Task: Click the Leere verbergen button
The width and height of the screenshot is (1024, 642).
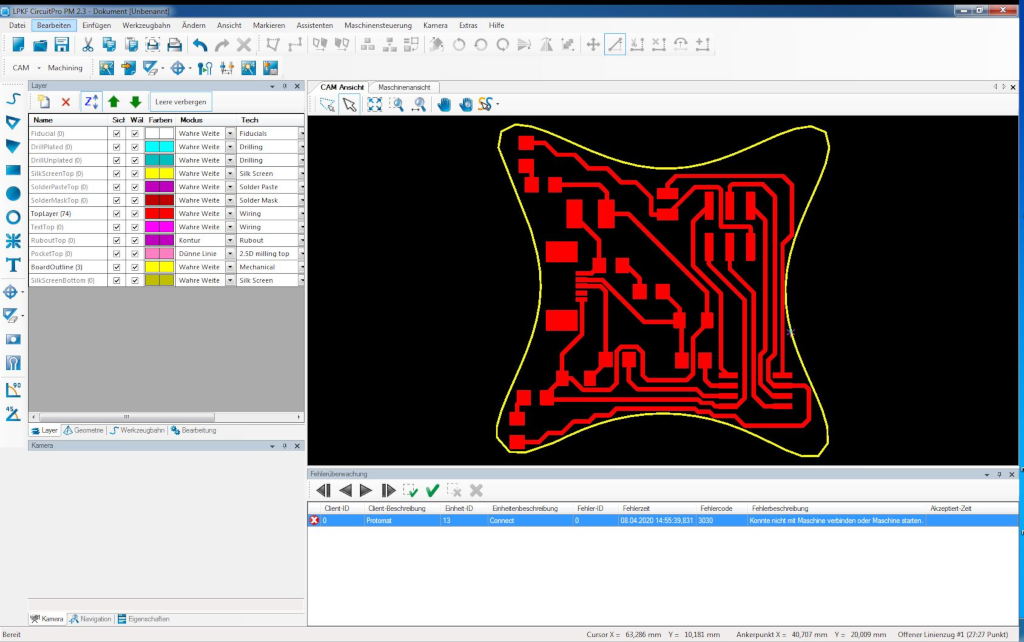Action: tap(181, 102)
